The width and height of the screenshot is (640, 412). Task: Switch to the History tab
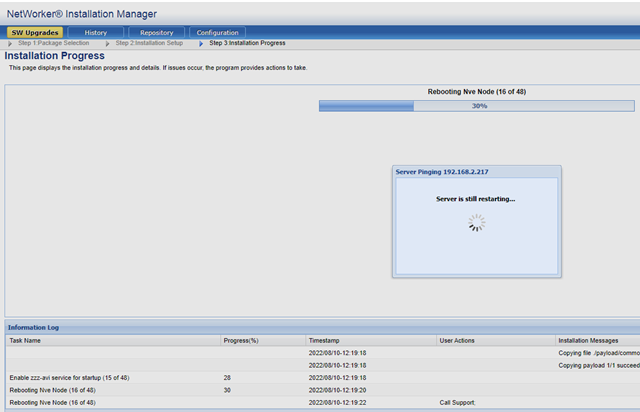(96, 32)
